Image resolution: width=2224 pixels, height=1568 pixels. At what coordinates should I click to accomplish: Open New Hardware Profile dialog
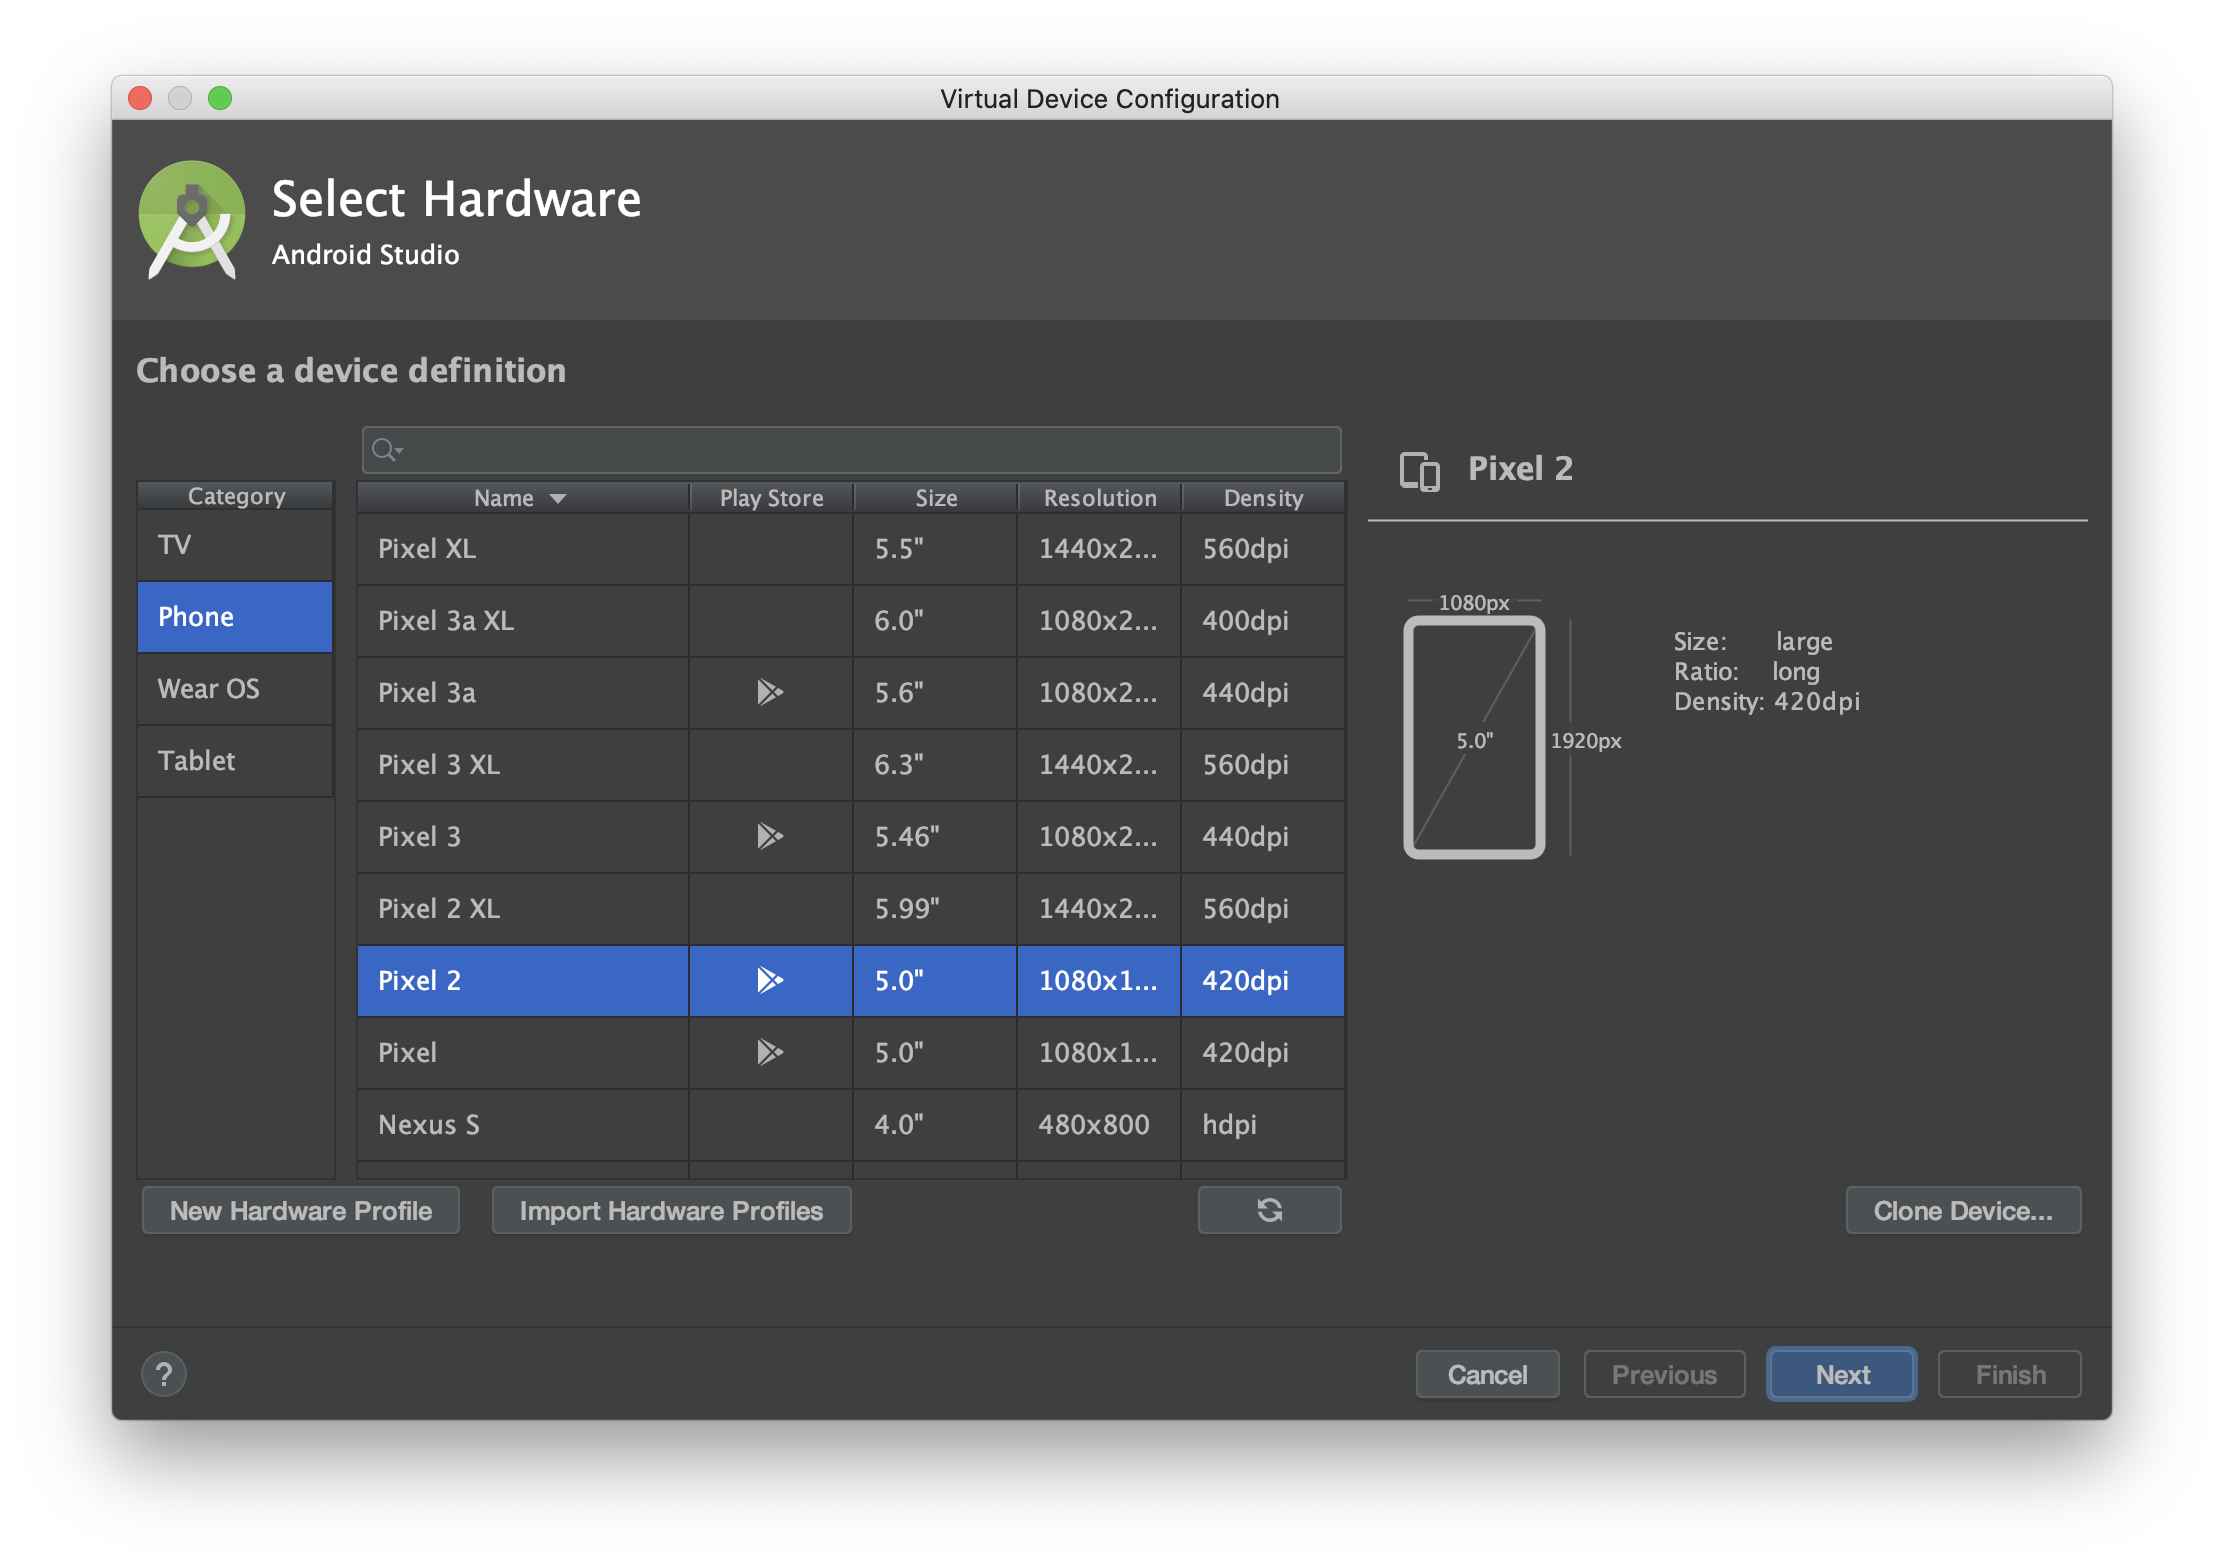point(301,1210)
